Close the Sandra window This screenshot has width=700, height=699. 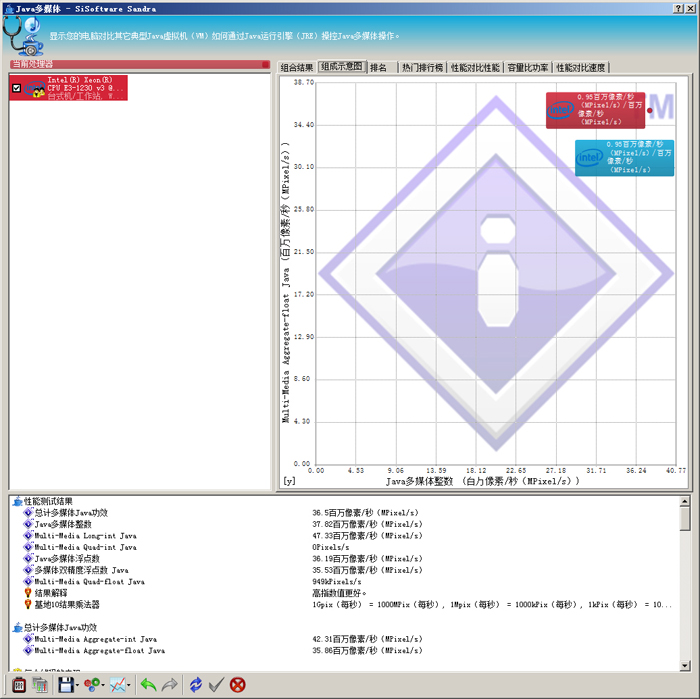pos(689,8)
